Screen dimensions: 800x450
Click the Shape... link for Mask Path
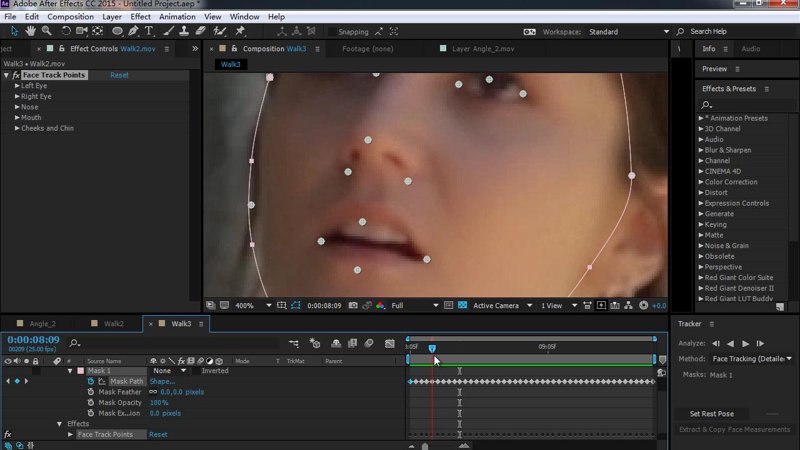(162, 381)
